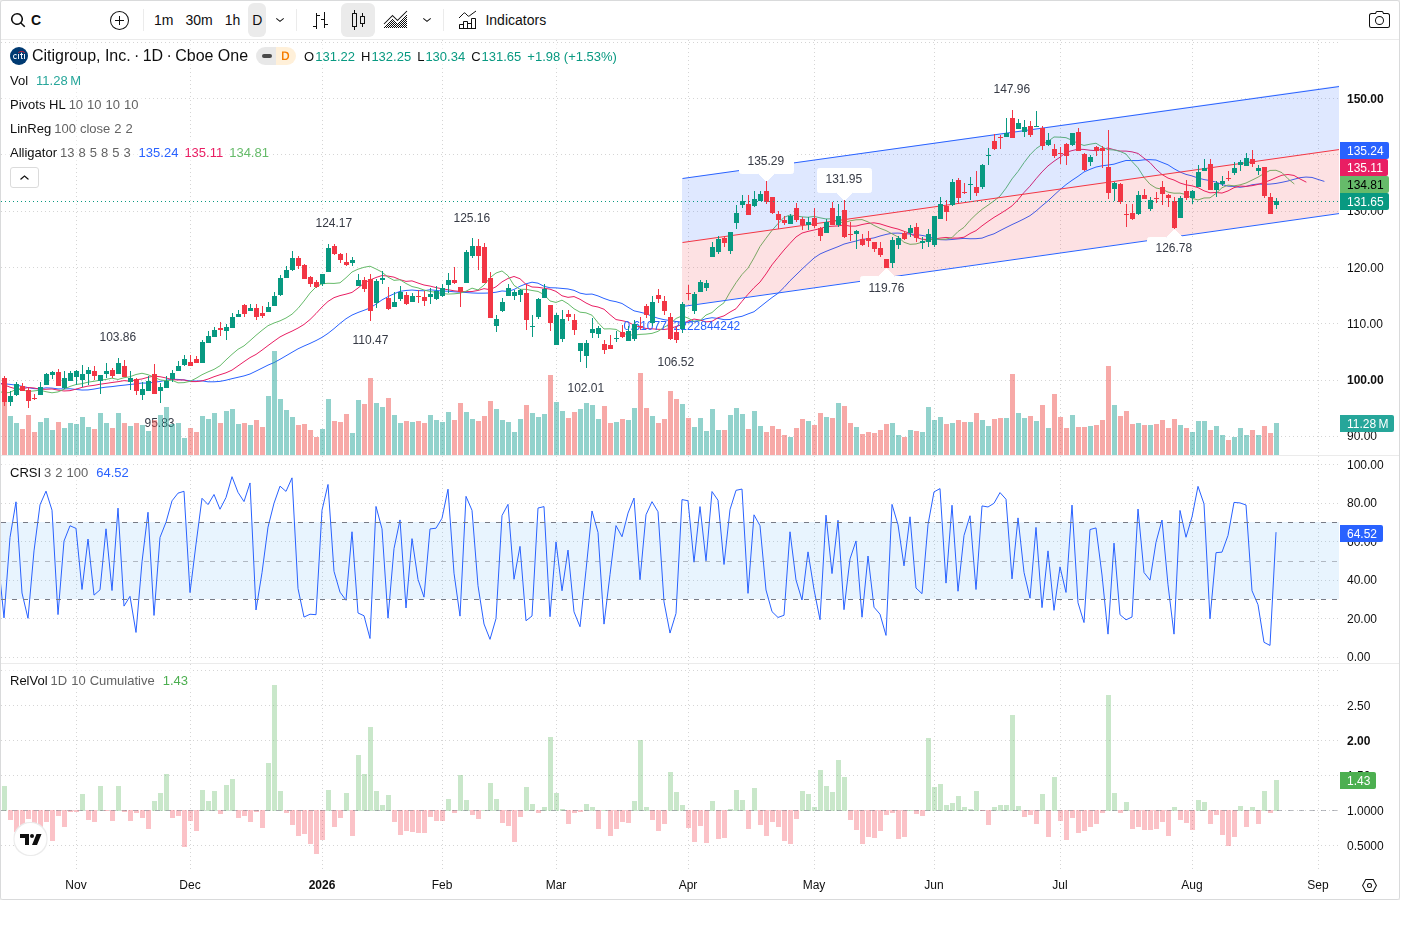Image resolution: width=1420 pixels, height=950 pixels.
Task: Click the Citi logo in legend
Action: [x=19, y=56]
